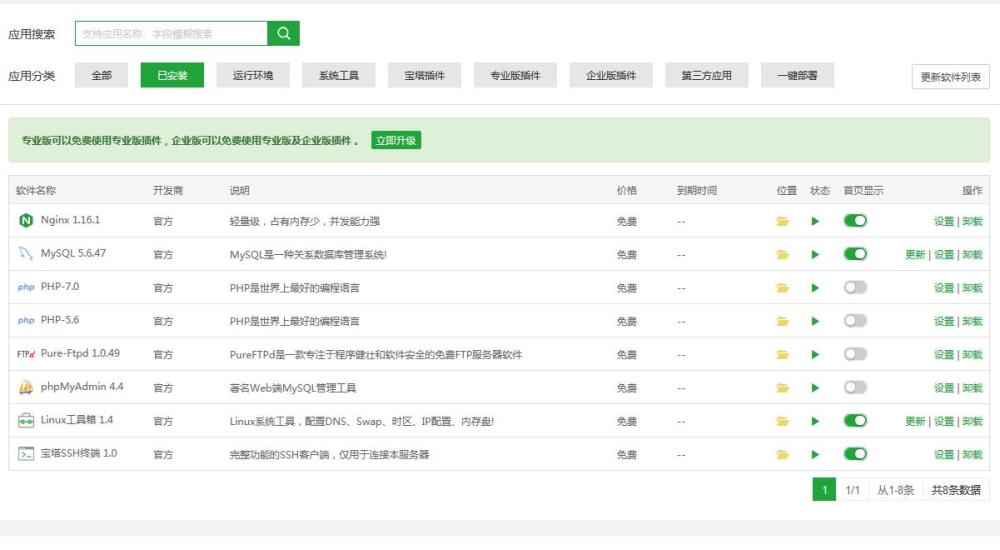Open Pure-Ftpd folder location icon
The width and height of the screenshot is (1000, 550).
(783, 355)
